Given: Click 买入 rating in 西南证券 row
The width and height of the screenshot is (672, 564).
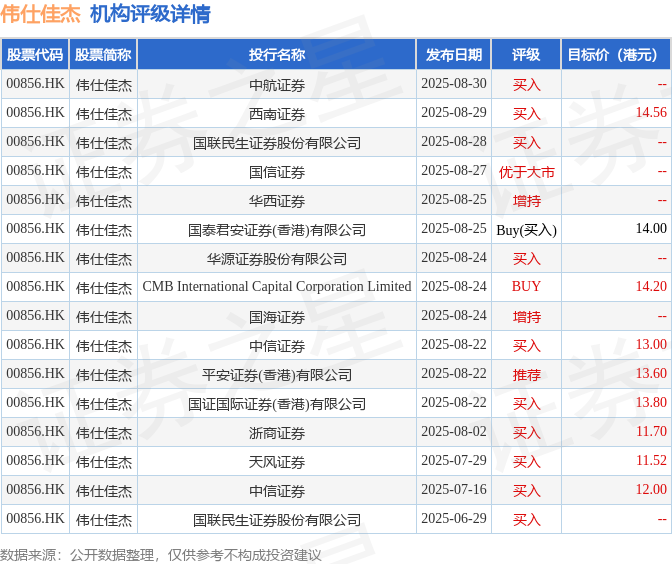Looking at the screenshot, I should pos(526,114).
